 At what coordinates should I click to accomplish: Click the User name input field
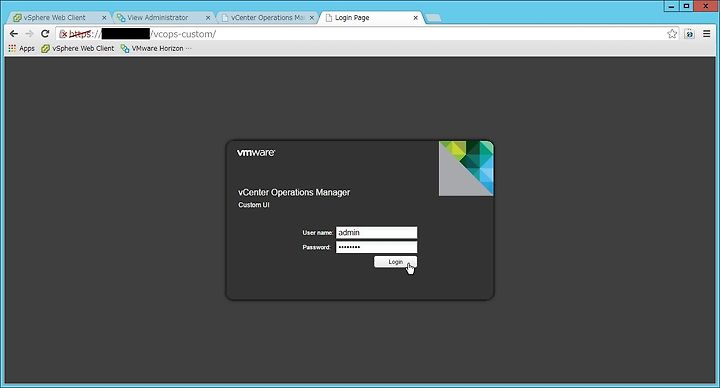pyautogui.click(x=377, y=232)
